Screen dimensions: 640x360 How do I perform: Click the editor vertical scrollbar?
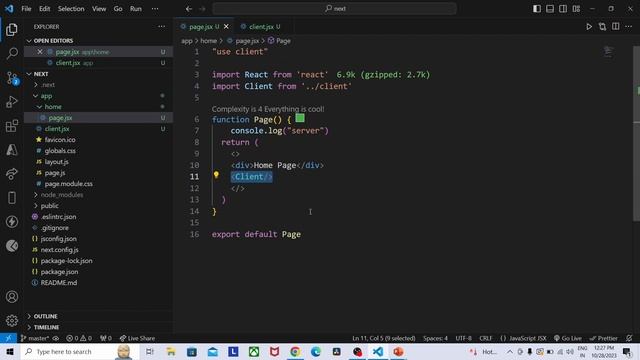(636, 133)
